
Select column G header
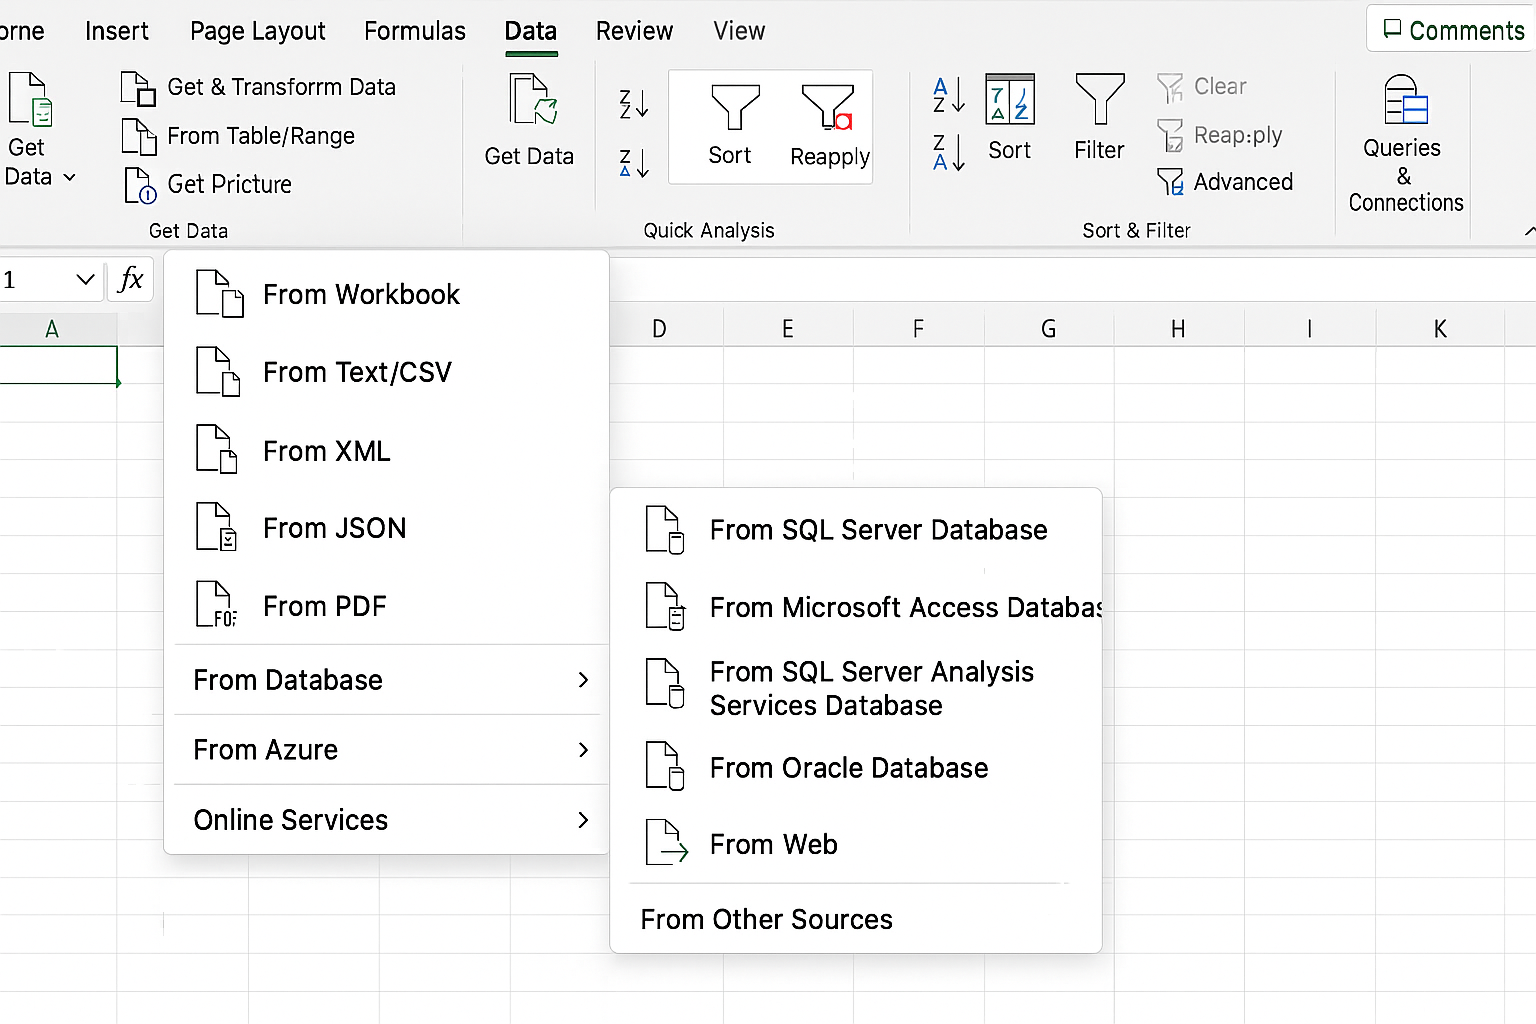click(x=1048, y=329)
